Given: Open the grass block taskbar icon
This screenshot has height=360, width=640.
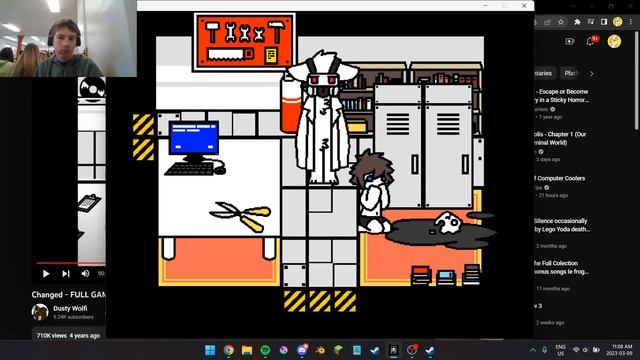Looking at the screenshot, I should (338, 350).
